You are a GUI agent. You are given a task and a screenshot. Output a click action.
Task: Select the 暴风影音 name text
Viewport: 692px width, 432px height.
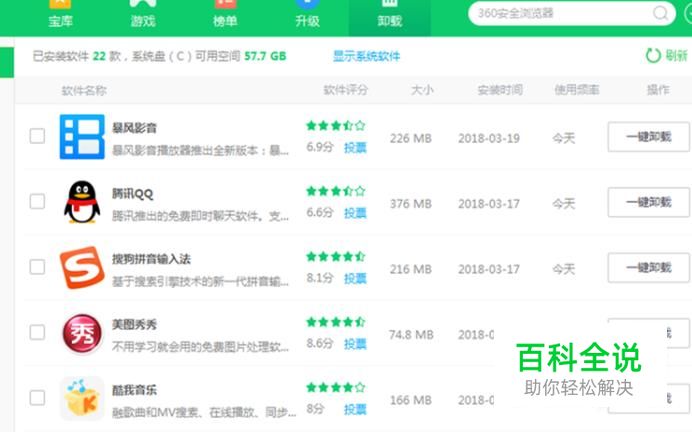point(135,128)
